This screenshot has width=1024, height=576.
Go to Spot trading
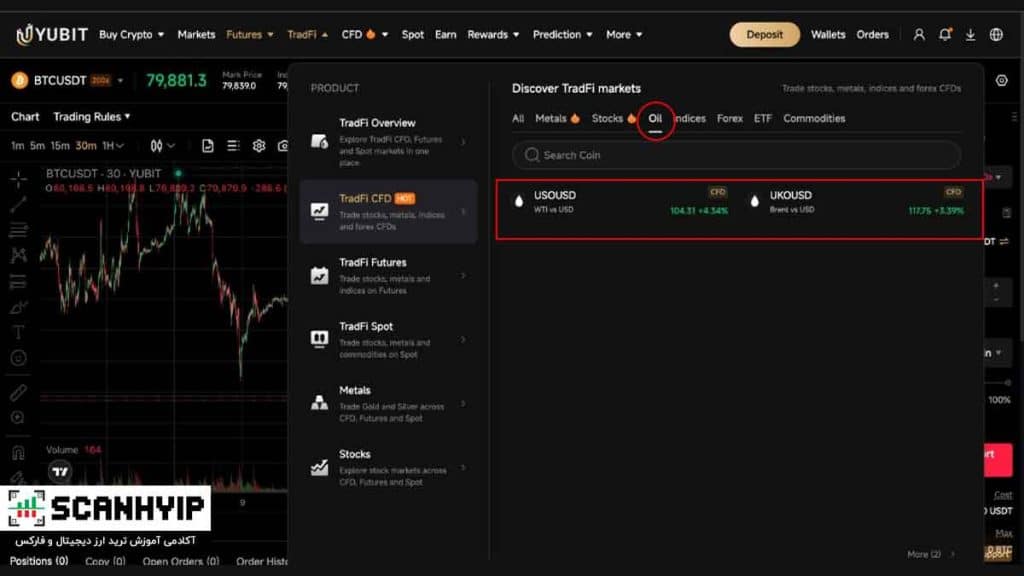(412, 35)
